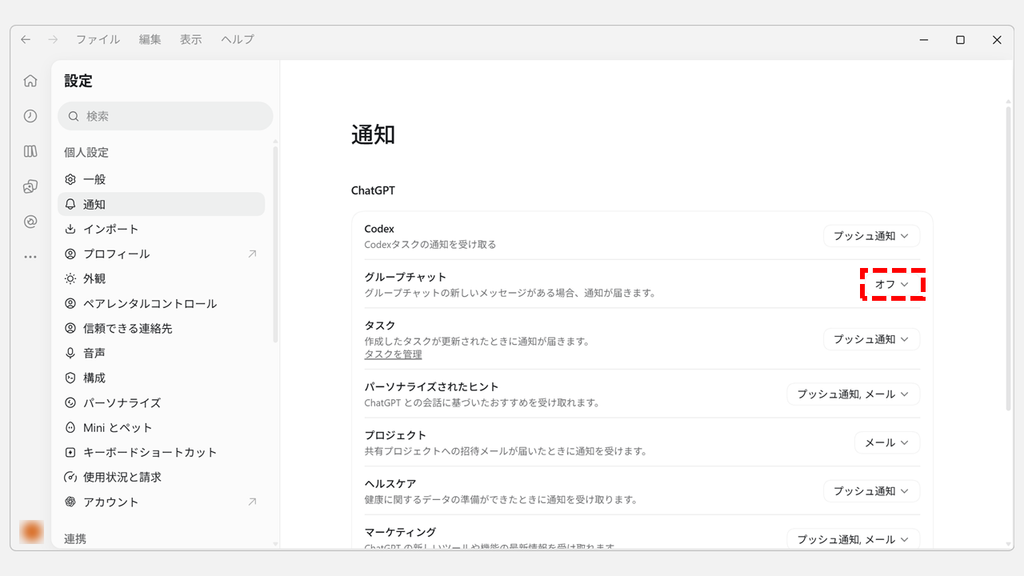
Task: Click the 設定 sidebar title
Action: (78, 81)
